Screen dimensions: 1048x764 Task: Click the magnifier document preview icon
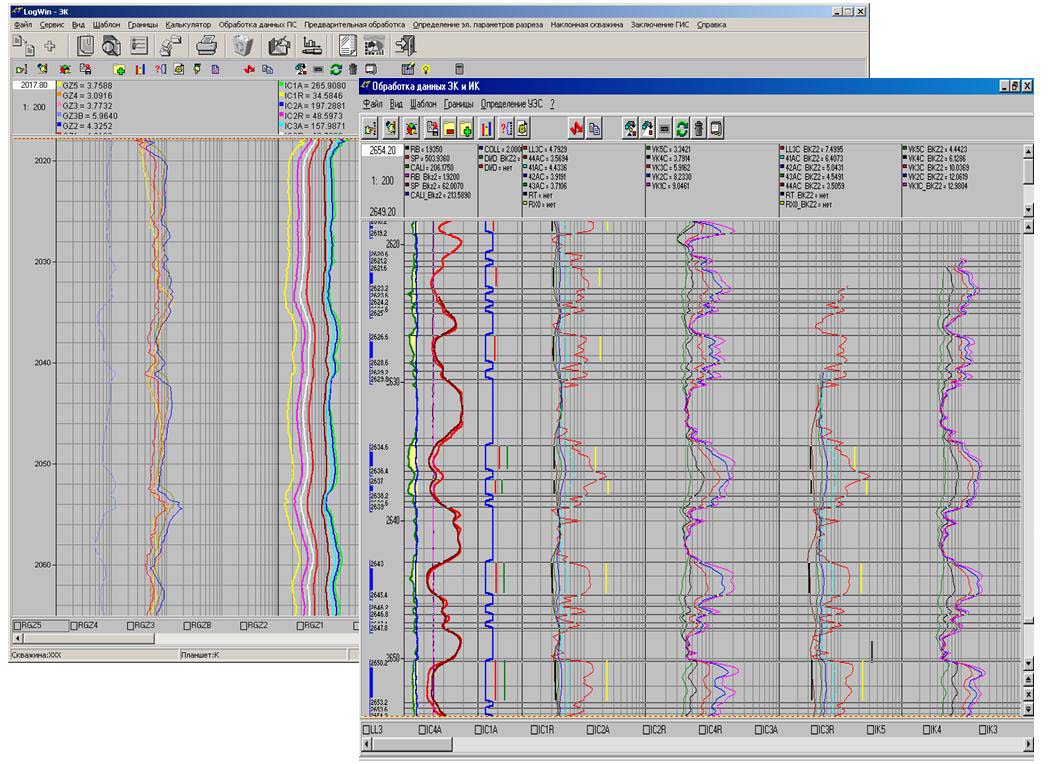click(x=111, y=45)
